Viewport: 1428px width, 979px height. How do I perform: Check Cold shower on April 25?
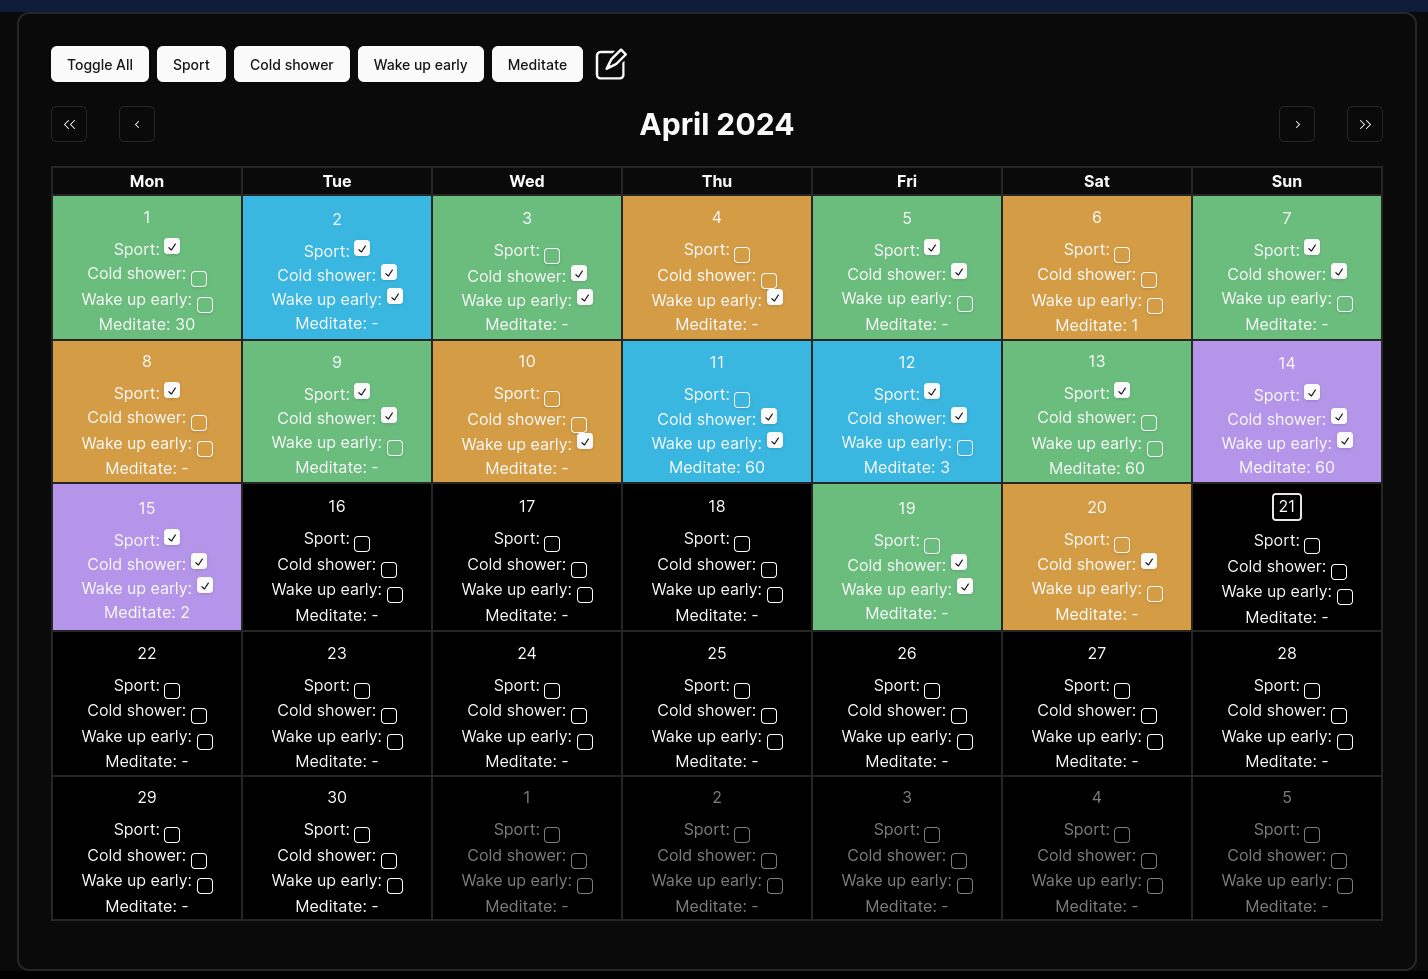[x=769, y=716]
